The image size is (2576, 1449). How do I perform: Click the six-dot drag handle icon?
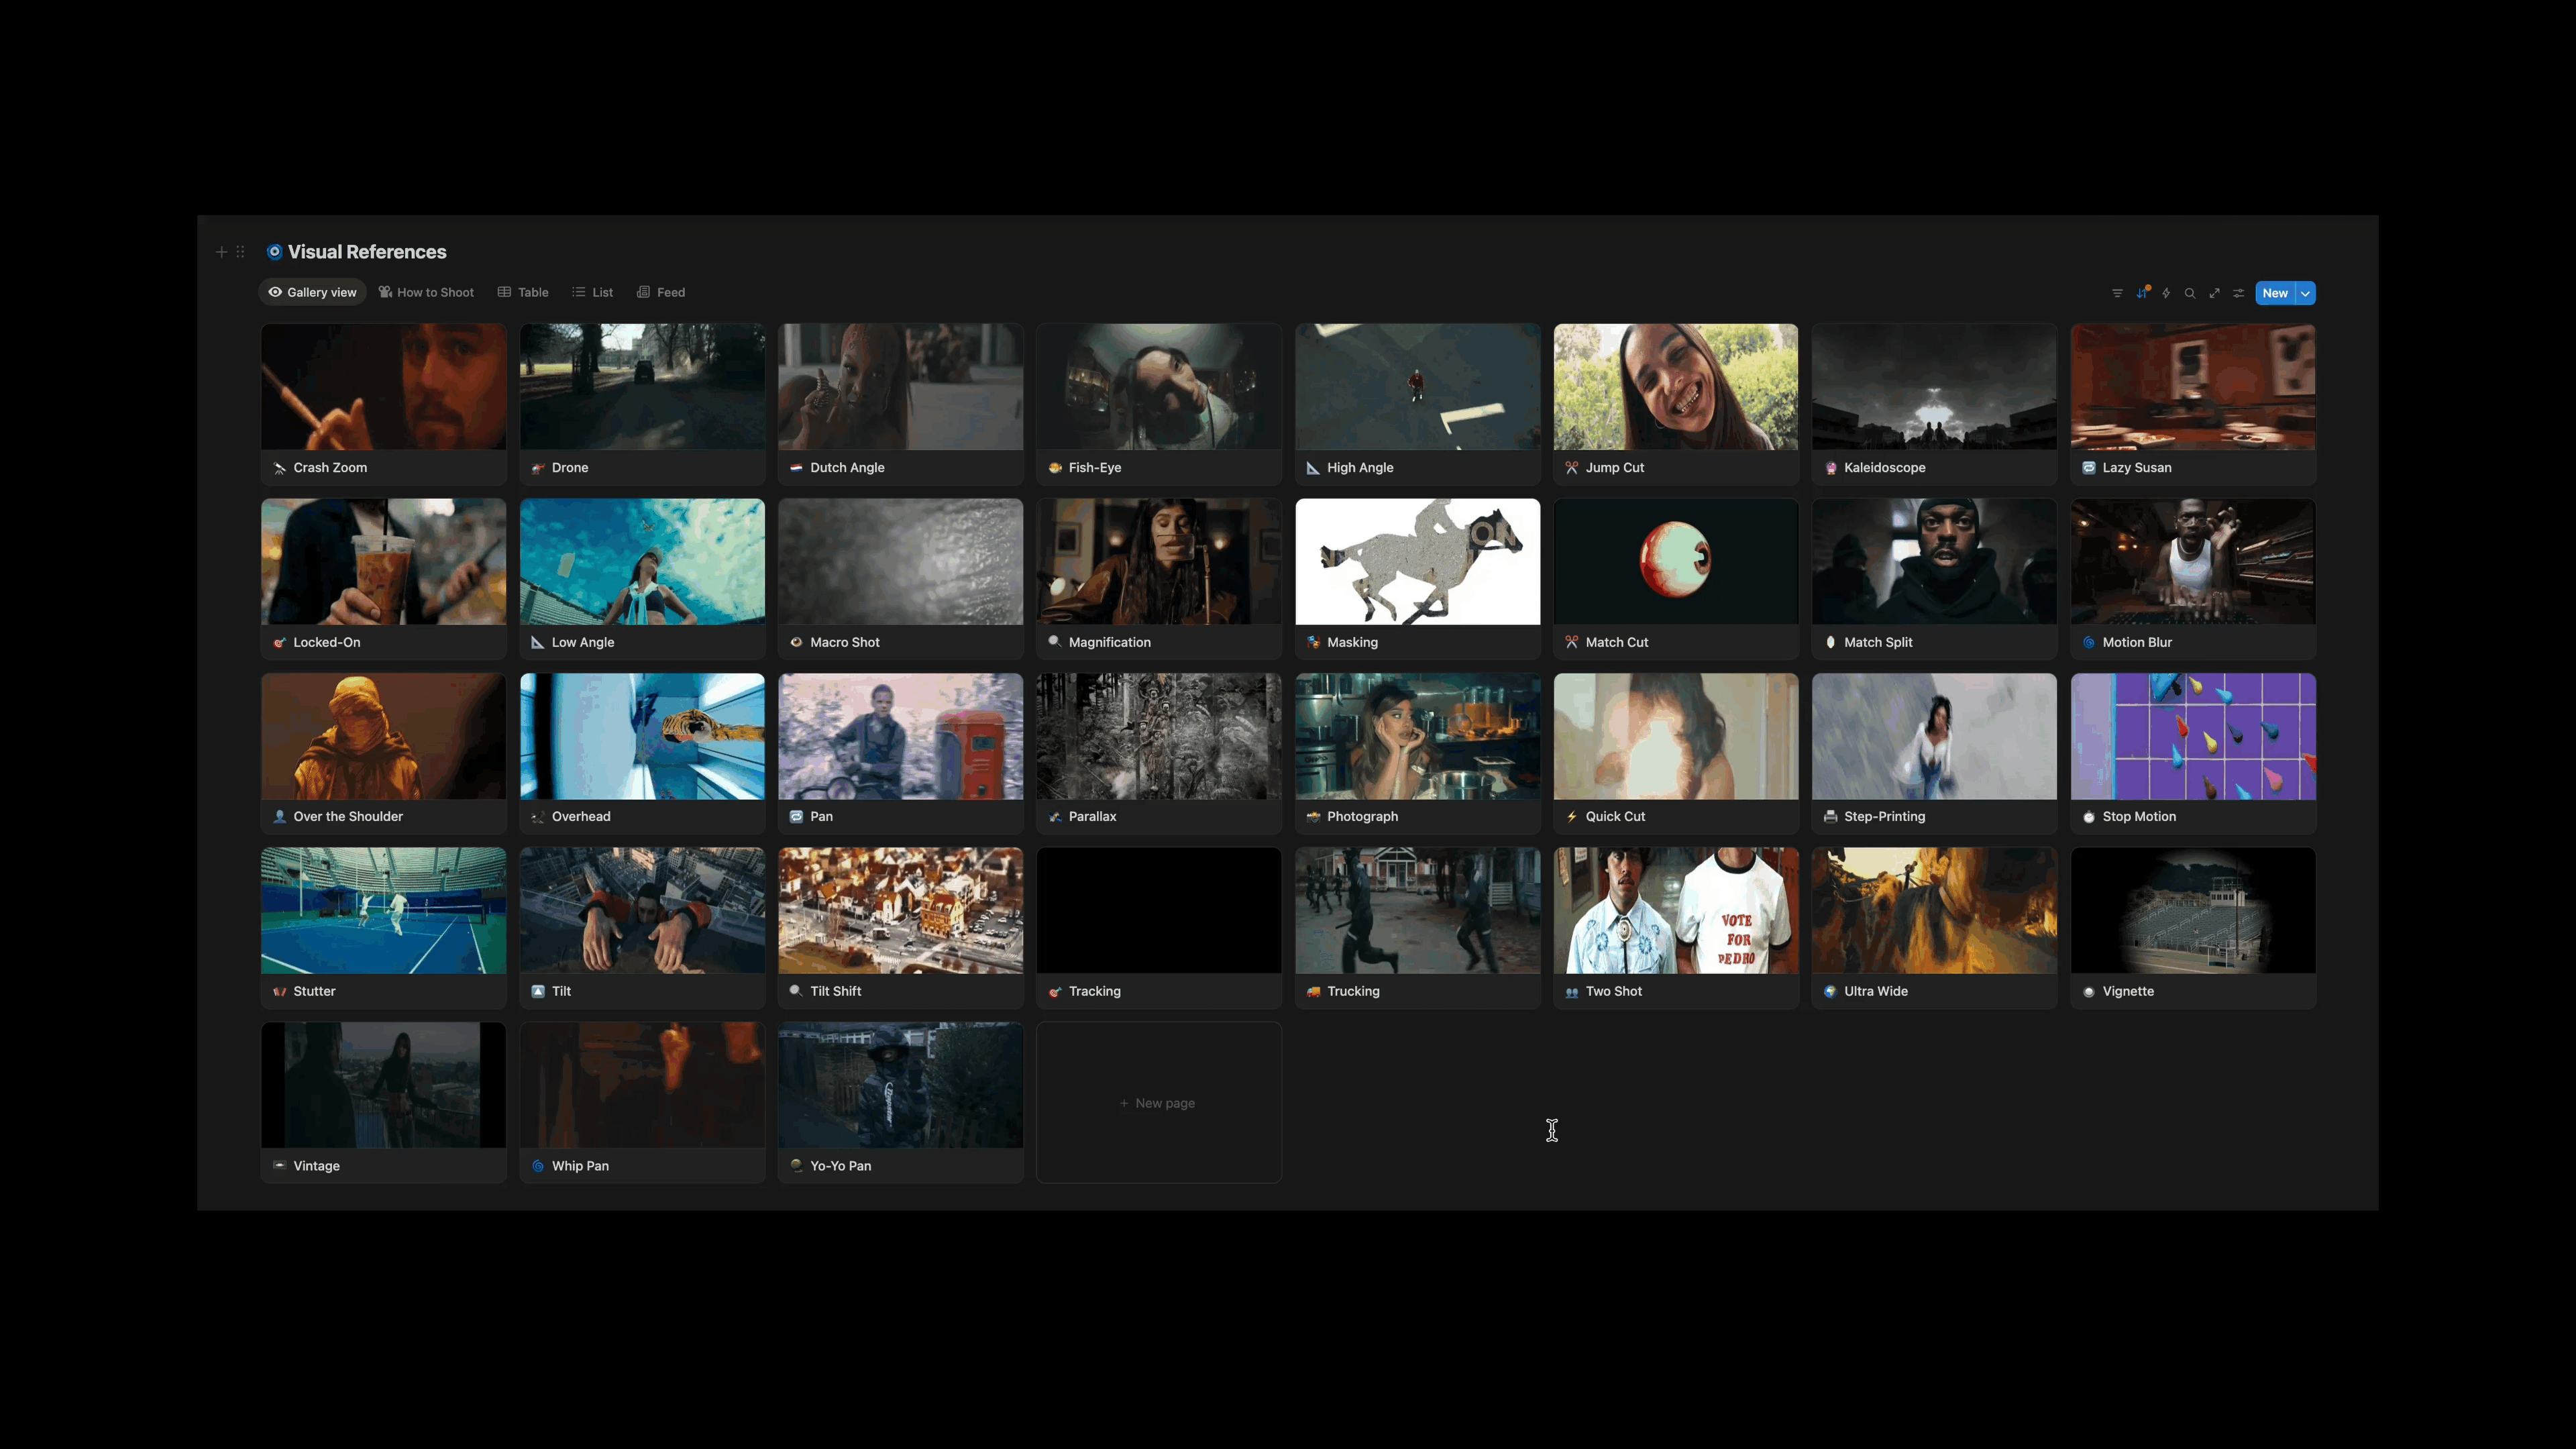240,252
